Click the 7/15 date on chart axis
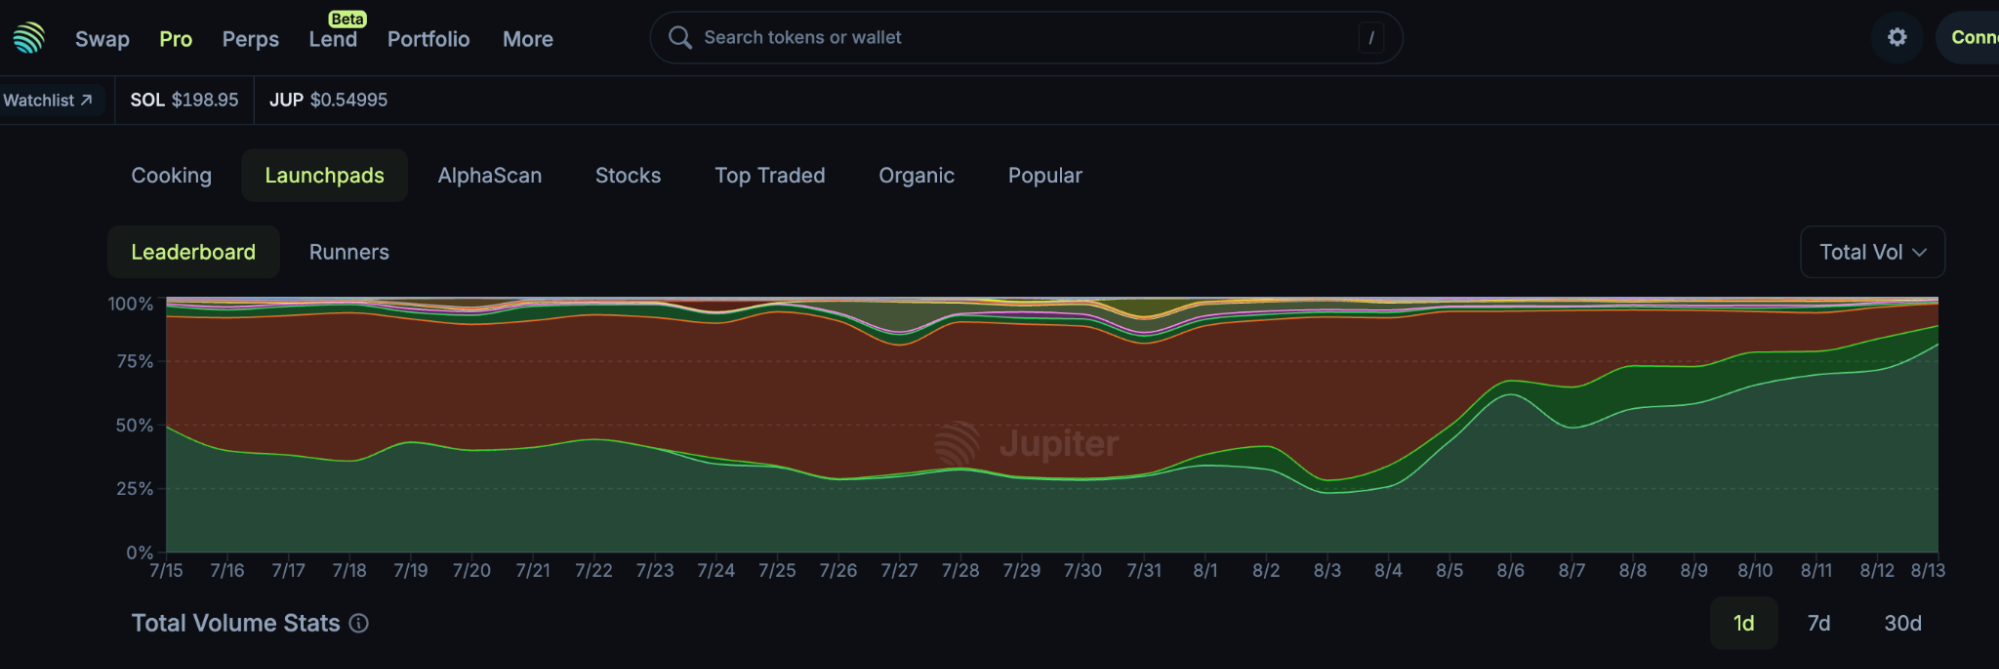1999x669 pixels. point(166,570)
